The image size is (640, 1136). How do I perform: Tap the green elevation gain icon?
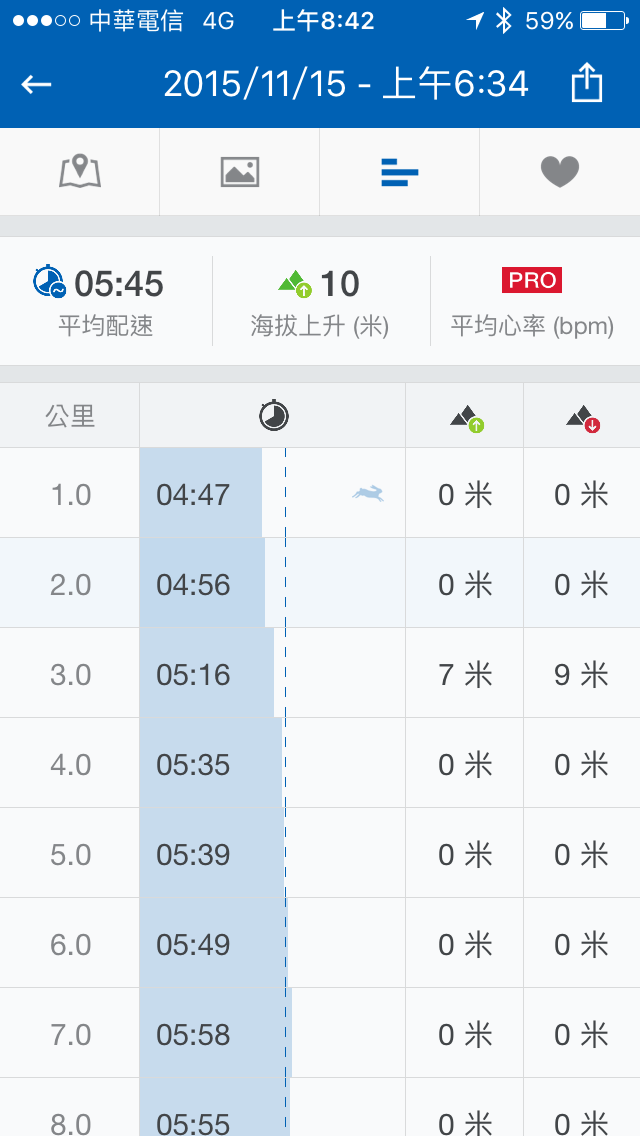click(295, 284)
